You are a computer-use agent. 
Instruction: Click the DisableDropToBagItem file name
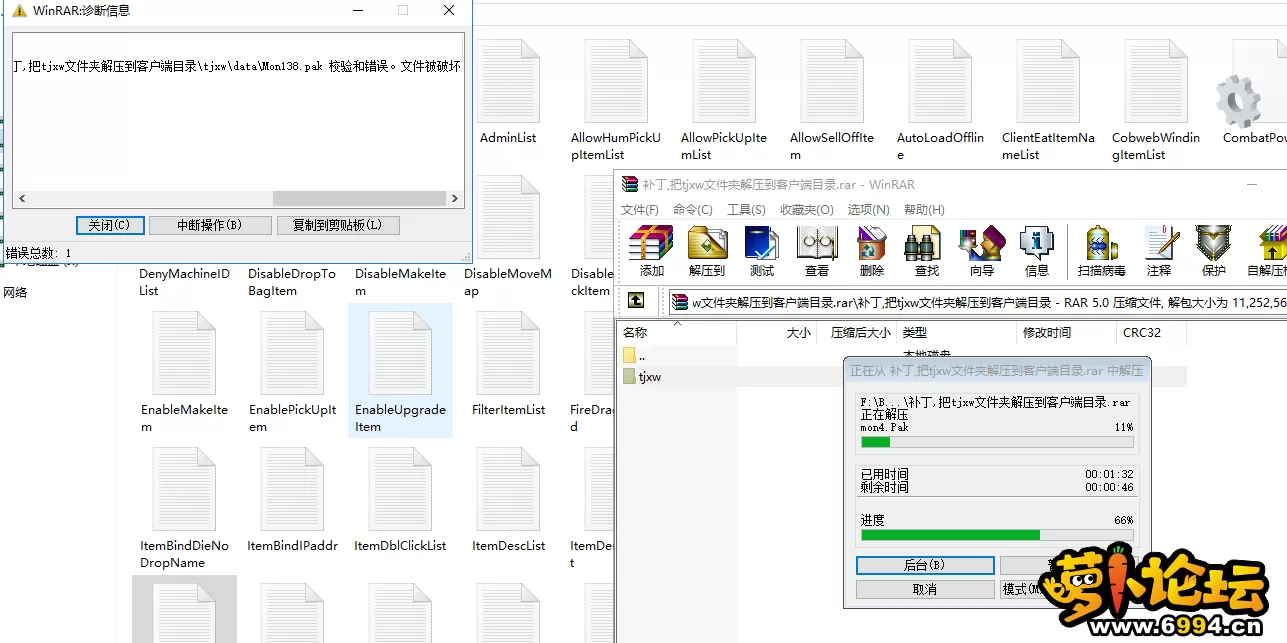tap(292, 282)
